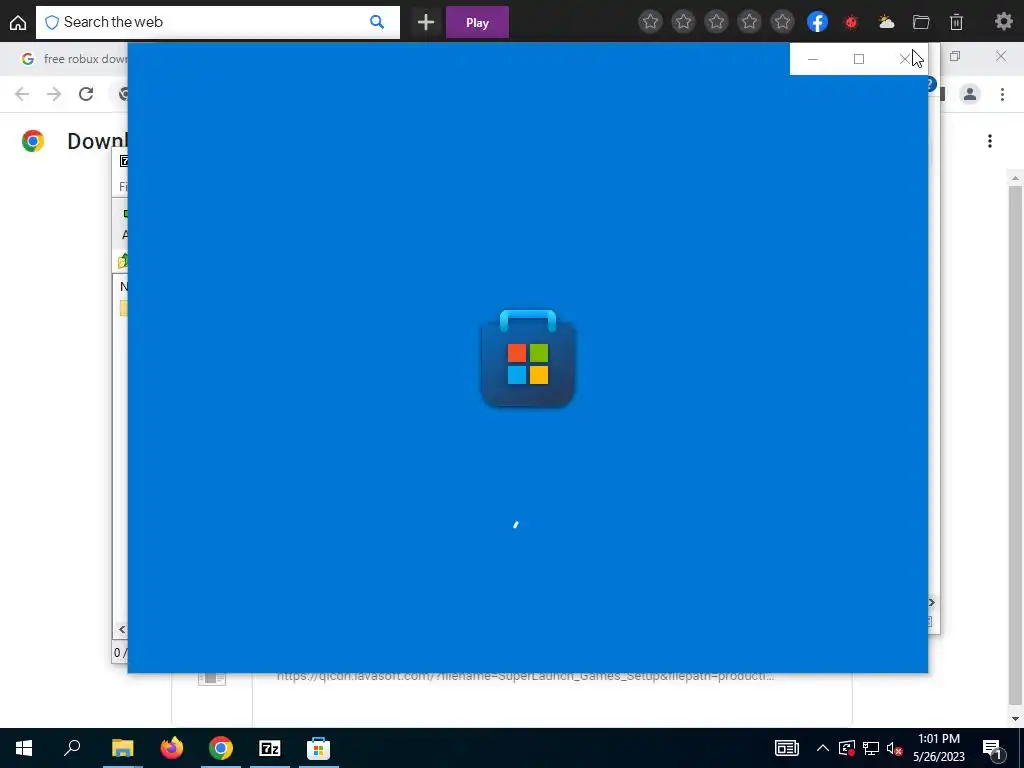Screen dimensions: 1024x768
Task: Switch to Chrome in the taskbar
Action: 221,748
